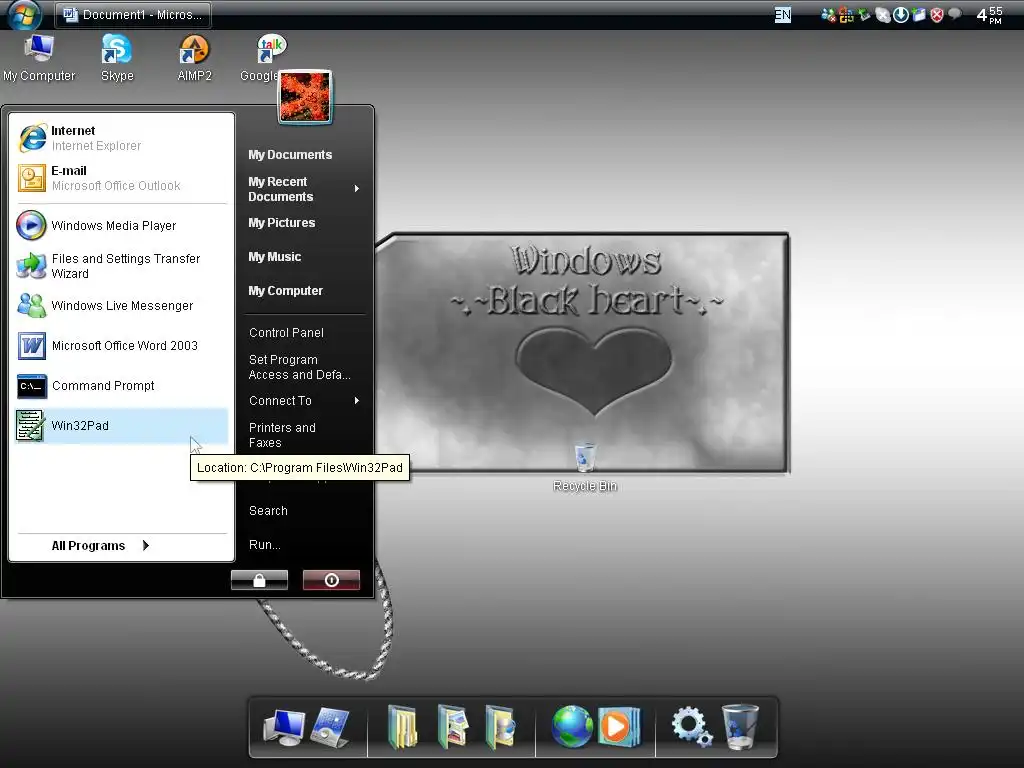Open the Skype desktop shortcut
Viewport: 1024px width, 768px height.
[x=117, y=58]
